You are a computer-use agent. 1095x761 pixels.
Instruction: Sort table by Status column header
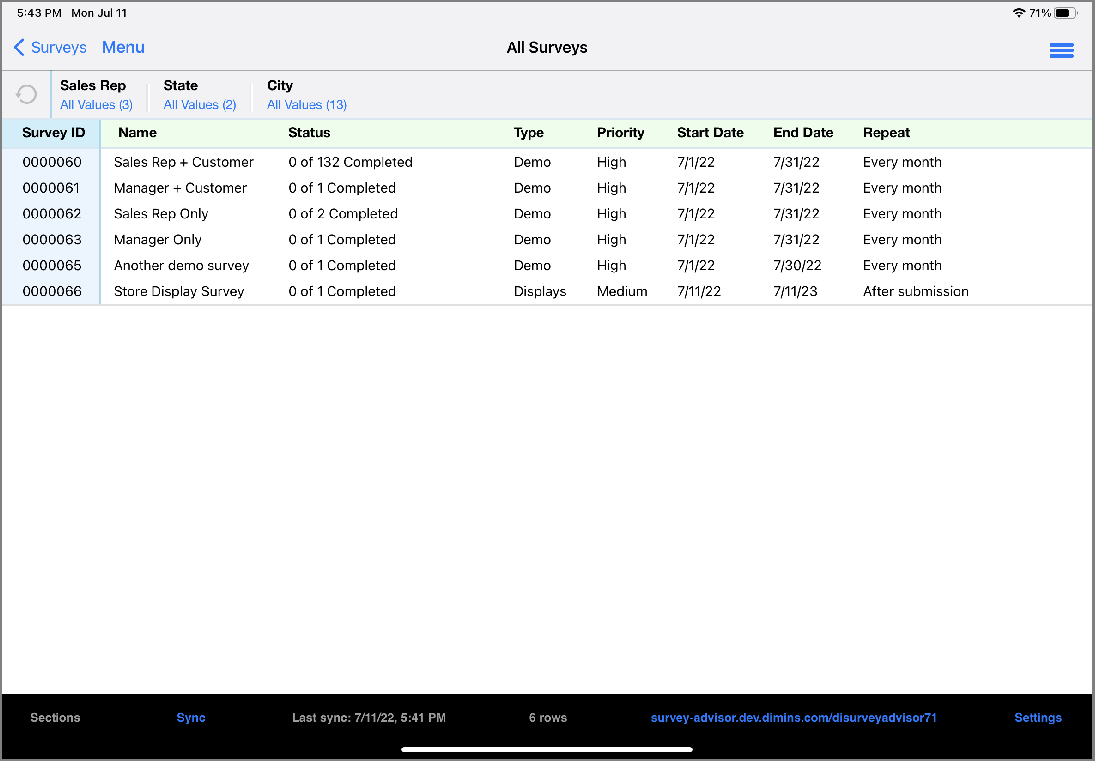pyautogui.click(x=309, y=133)
